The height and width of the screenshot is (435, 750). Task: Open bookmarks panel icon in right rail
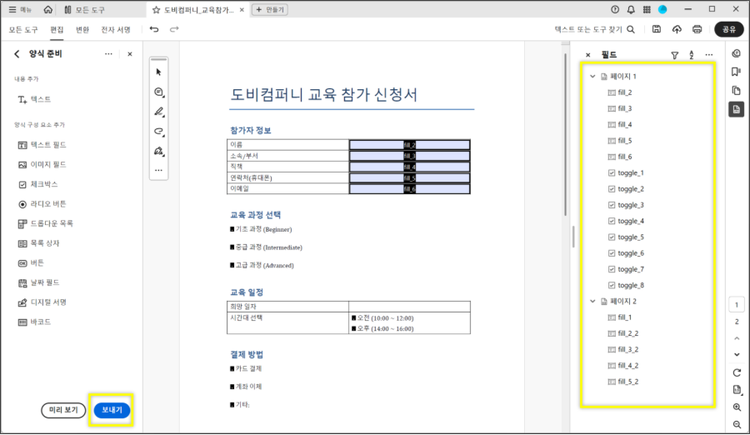[736, 72]
